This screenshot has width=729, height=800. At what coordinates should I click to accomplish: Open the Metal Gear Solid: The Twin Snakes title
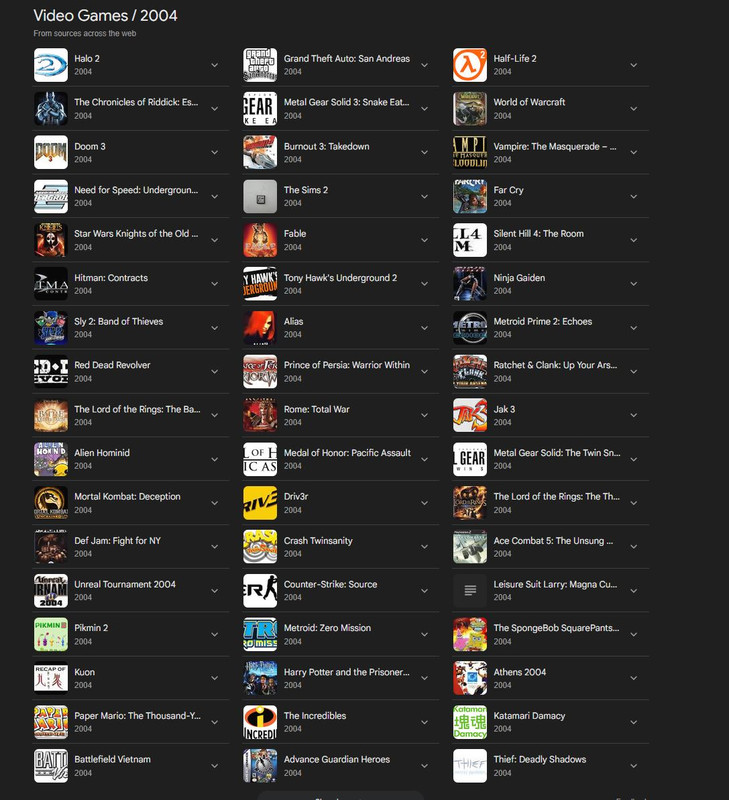tap(557, 453)
